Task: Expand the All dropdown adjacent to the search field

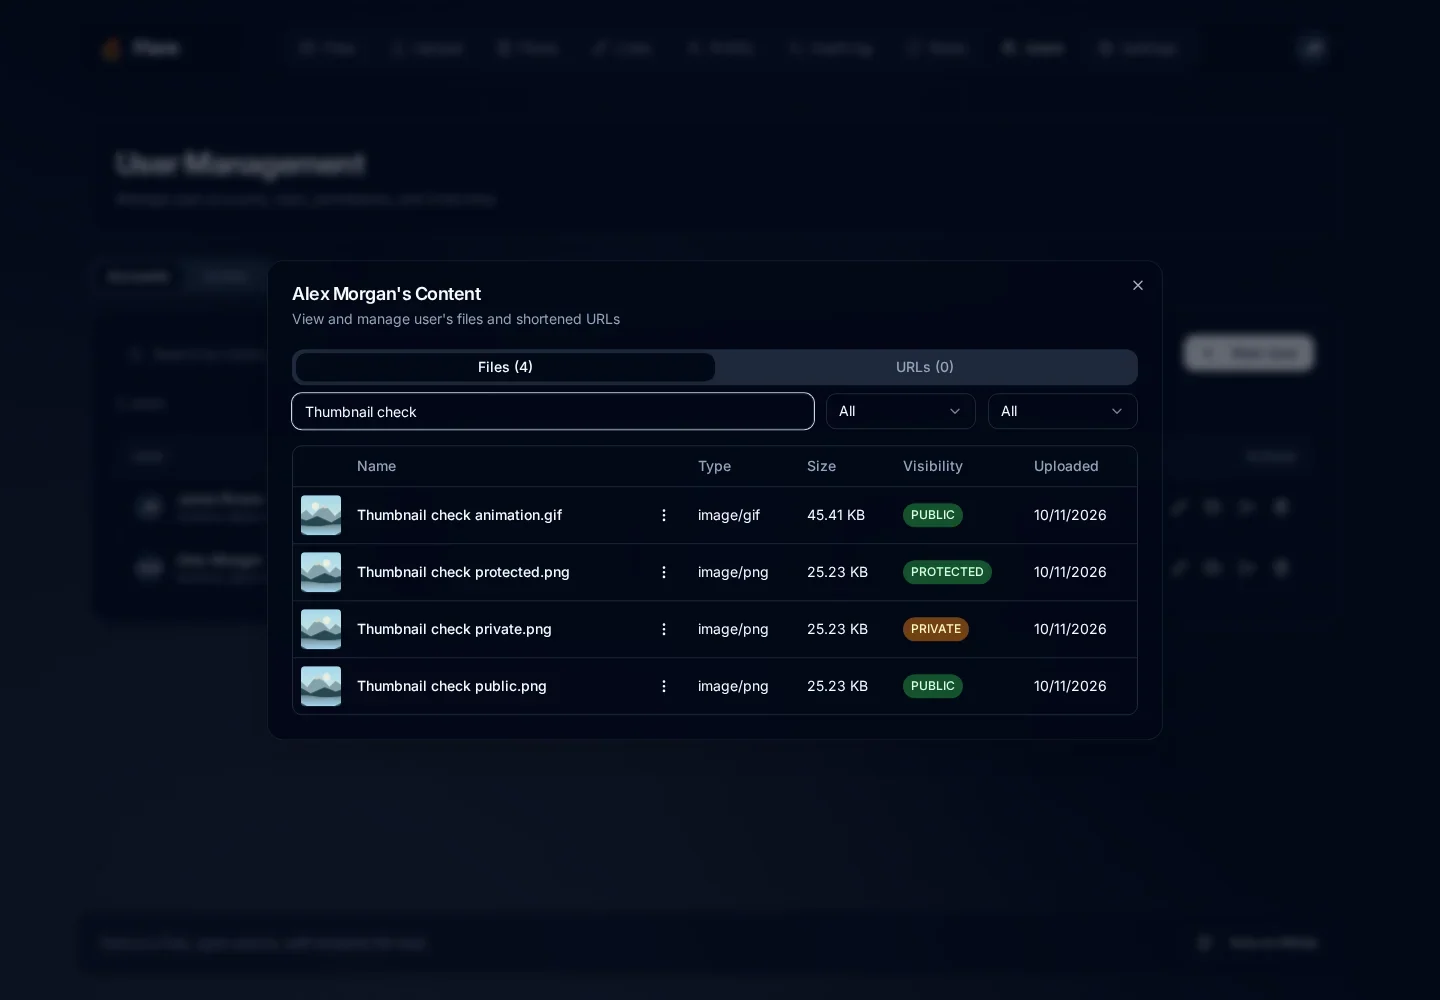Action: pyautogui.click(x=901, y=411)
